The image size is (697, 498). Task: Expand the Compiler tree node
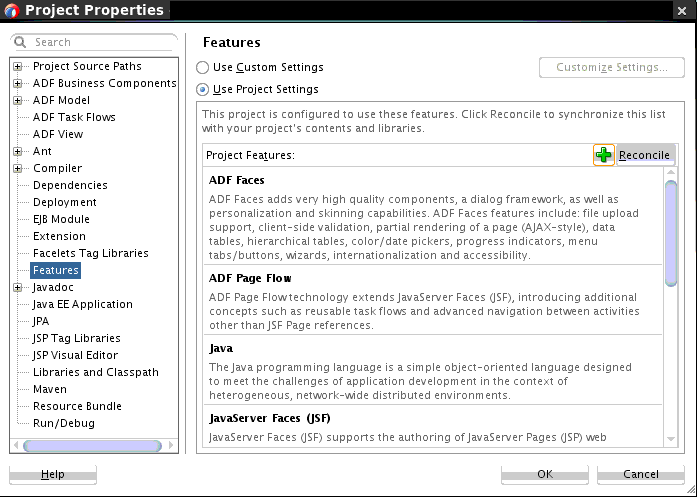pyautogui.click(x=17, y=169)
